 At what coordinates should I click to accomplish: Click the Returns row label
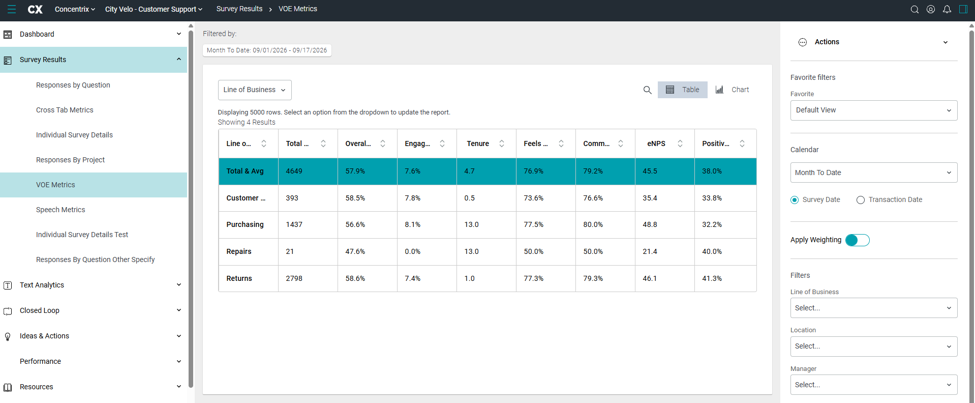pyautogui.click(x=239, y=279)
